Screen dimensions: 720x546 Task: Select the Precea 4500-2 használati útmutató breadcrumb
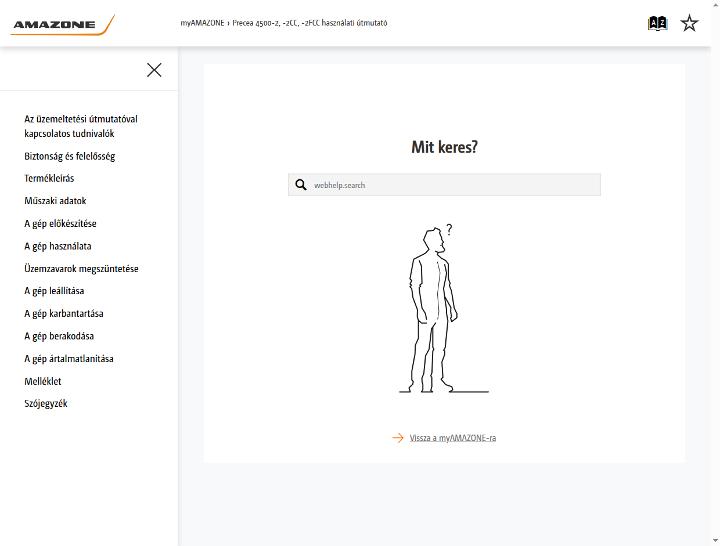point(309,23)
